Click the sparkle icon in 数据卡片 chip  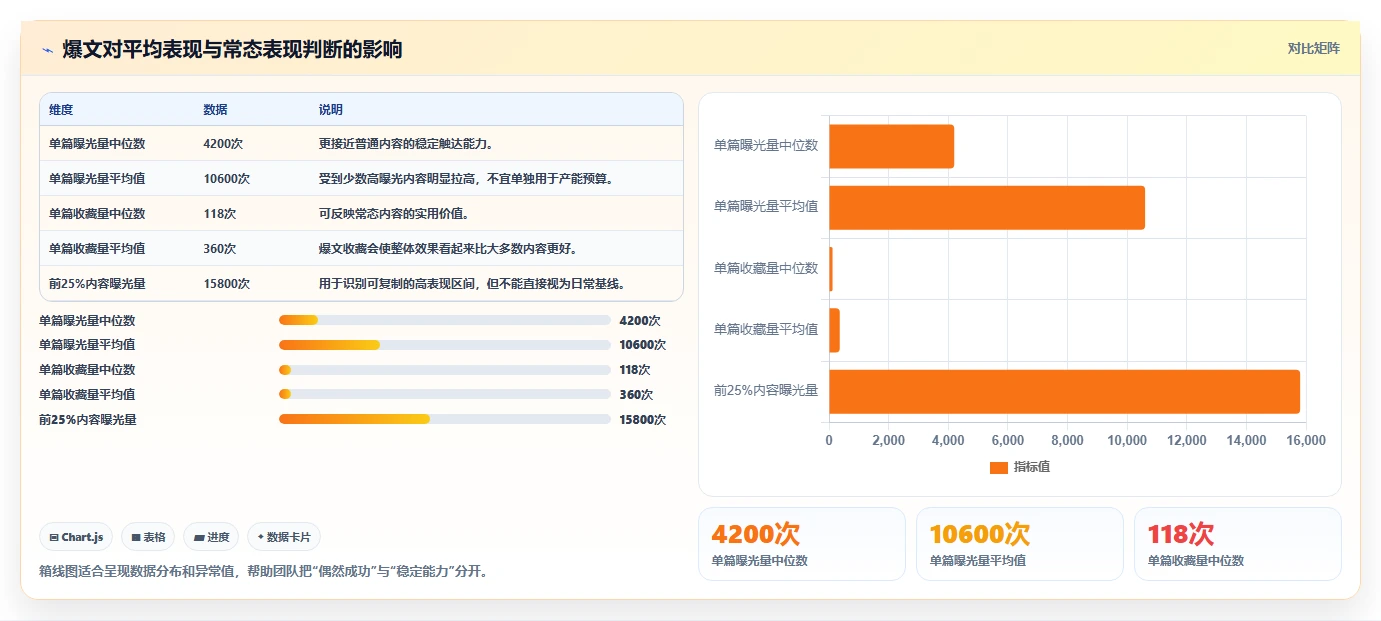[x=260, y=537]
